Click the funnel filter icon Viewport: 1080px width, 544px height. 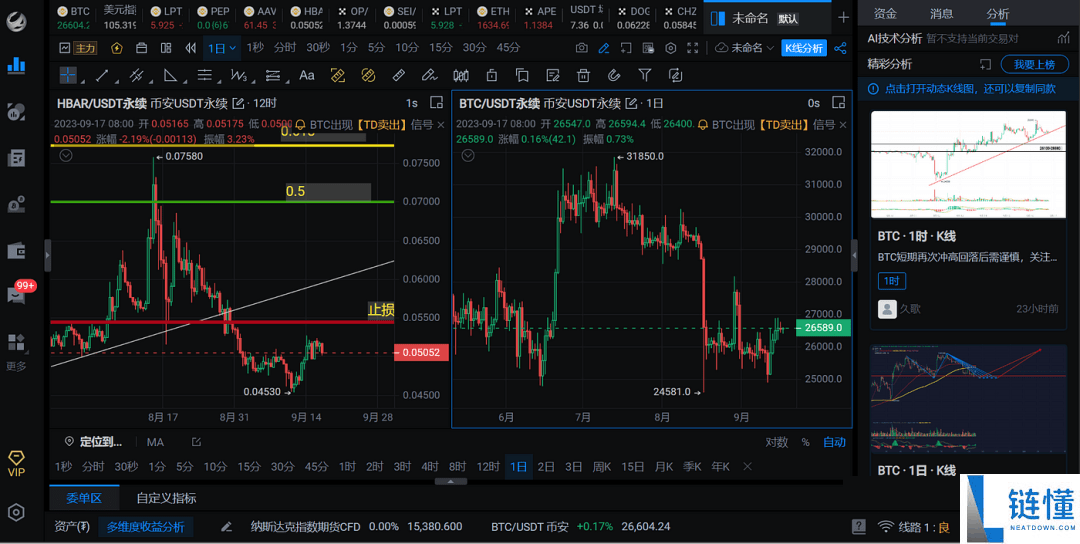click(x=645, y=75)
